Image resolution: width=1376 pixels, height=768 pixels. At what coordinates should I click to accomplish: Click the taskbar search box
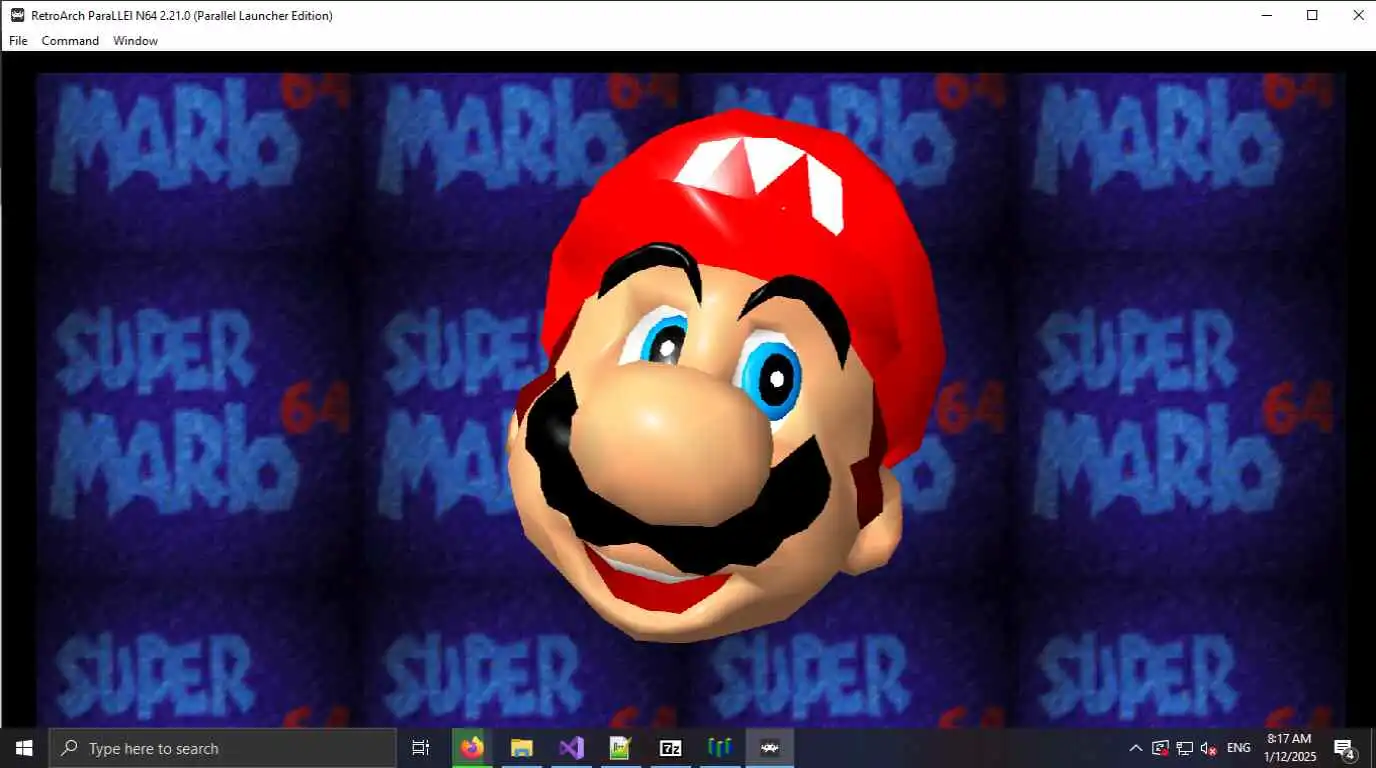tap(222, 748)
